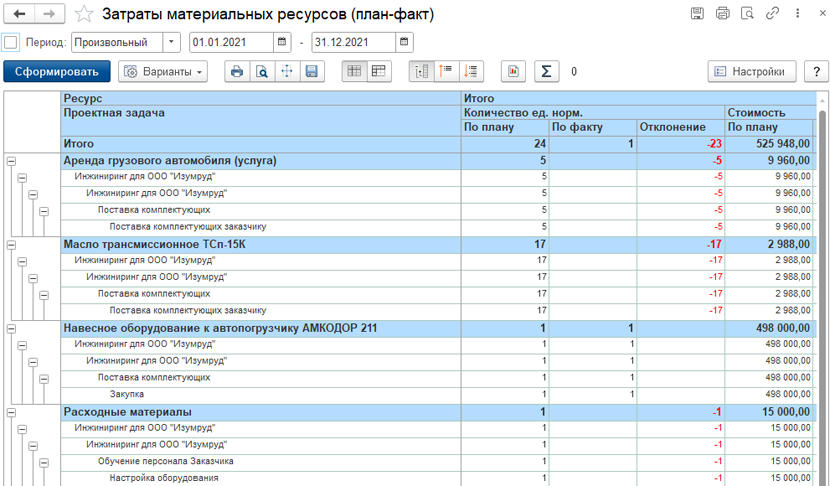Open calendar for start date 01.01.2021
The image size is (830, 486).
pyautogui.click(x=282, y=42)
